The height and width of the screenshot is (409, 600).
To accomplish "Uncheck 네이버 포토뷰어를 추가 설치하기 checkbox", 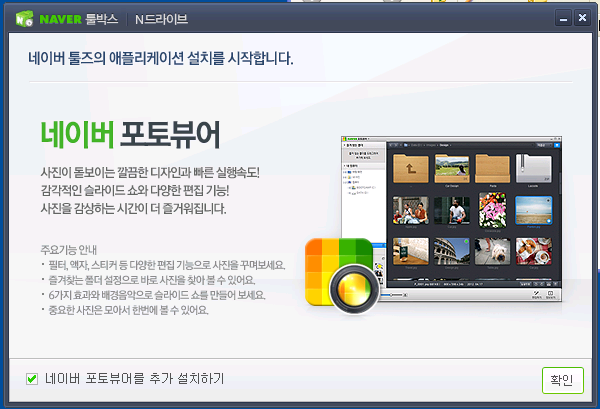I will point(32,379).
